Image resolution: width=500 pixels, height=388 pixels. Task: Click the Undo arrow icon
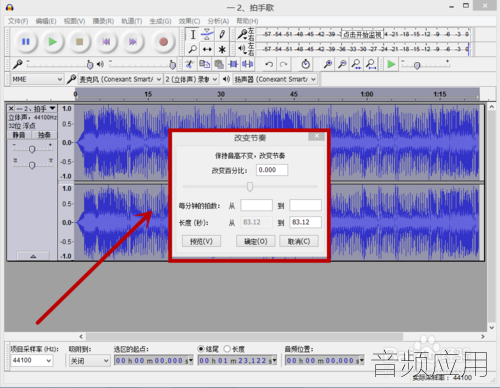tap(269, 64)
